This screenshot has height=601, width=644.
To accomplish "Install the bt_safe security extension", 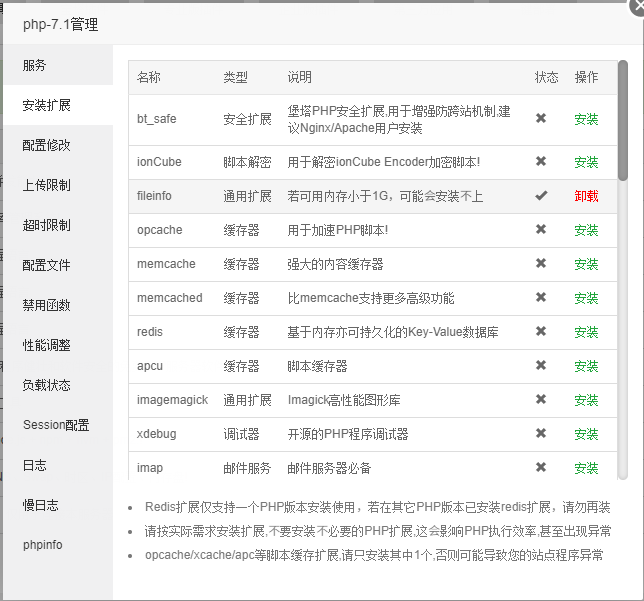I will [x=586, y=119].
